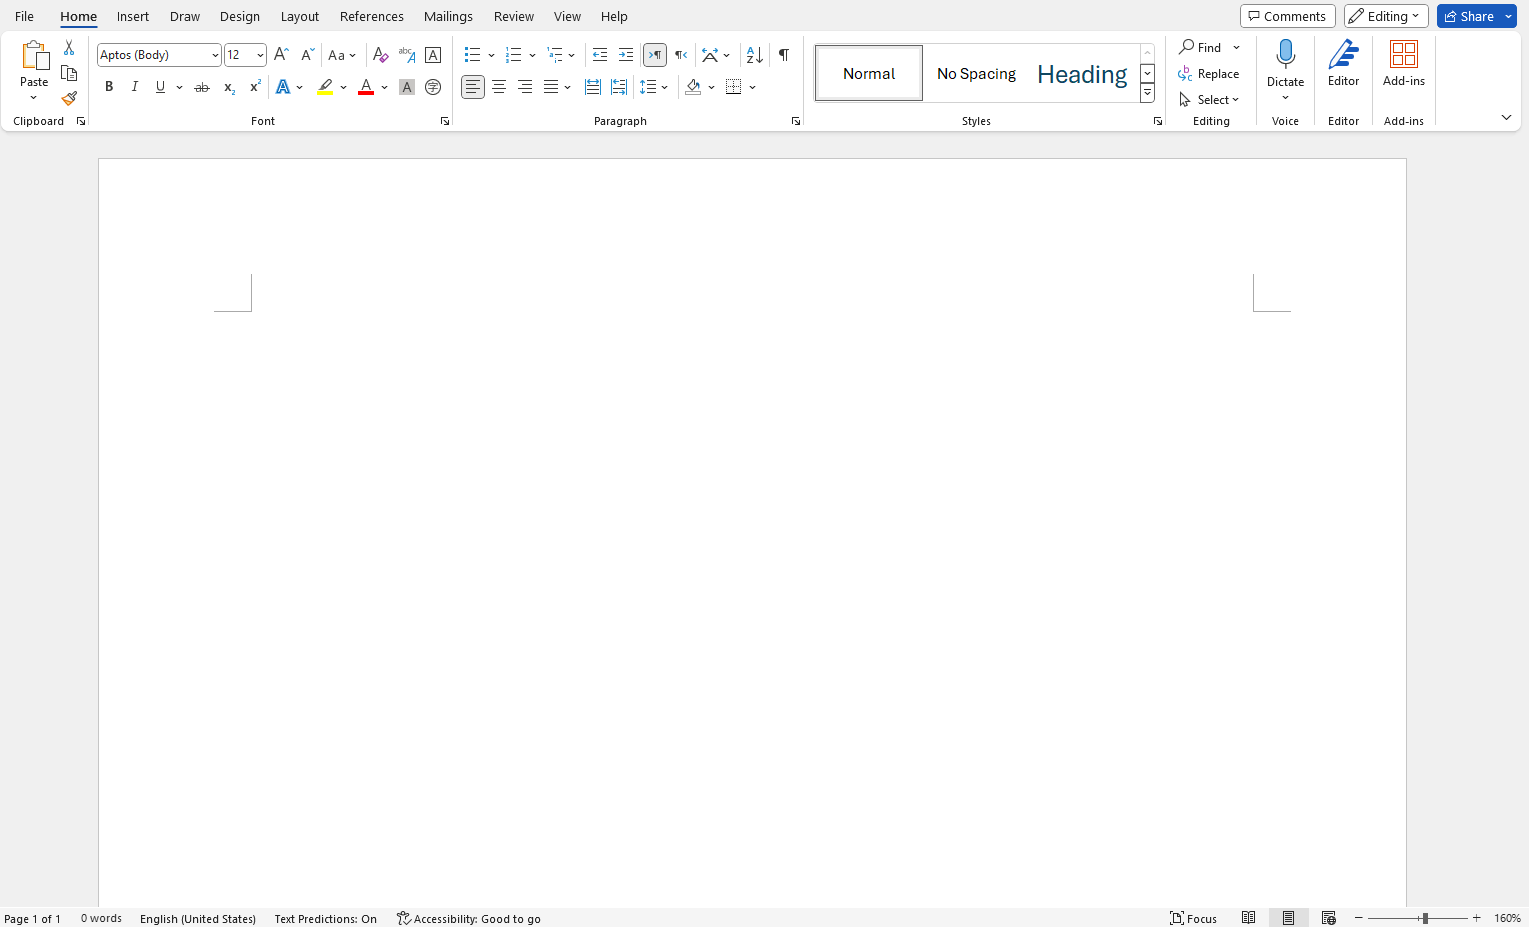1529x927 pixels.
Task: Open the Review menu
Action: [x=513, y=16]
